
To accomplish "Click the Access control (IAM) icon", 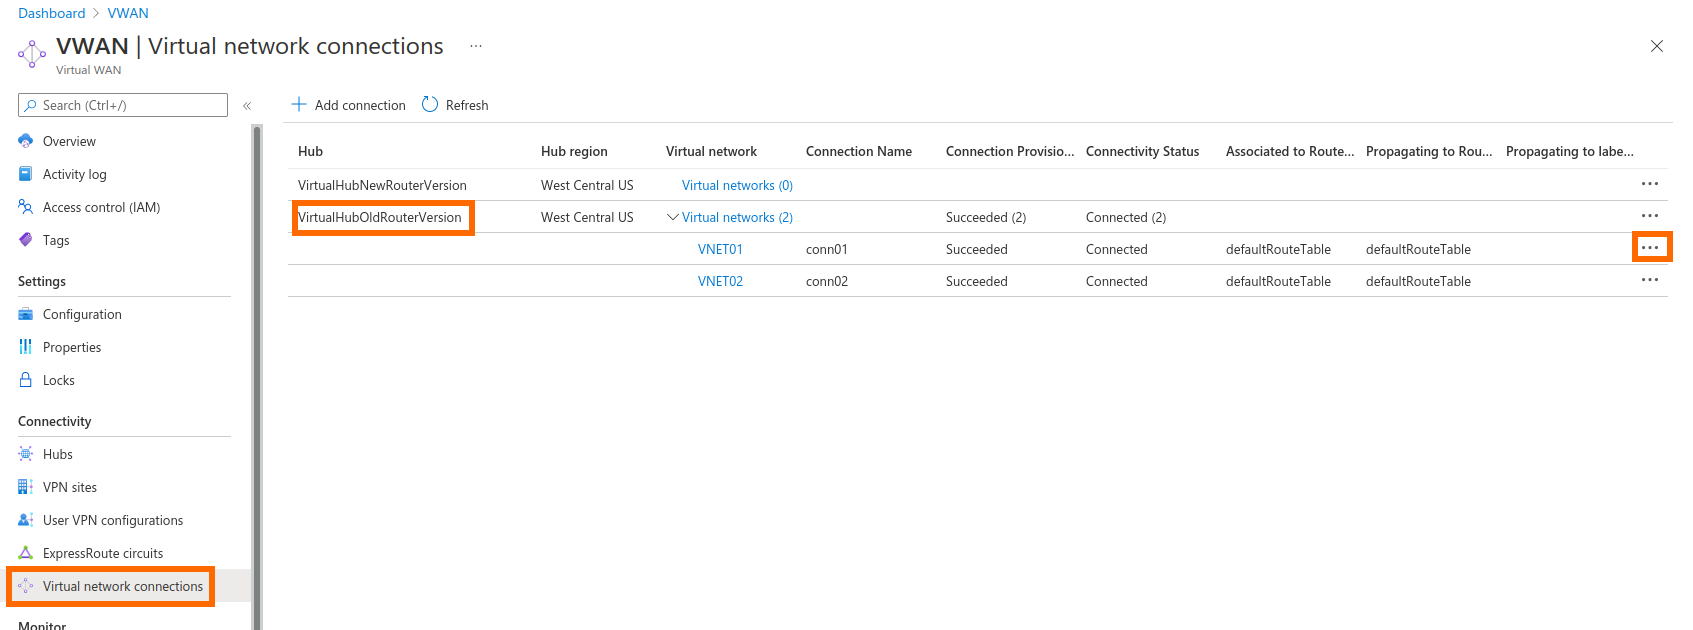I will pyautogui.click(x=26, y=207).
